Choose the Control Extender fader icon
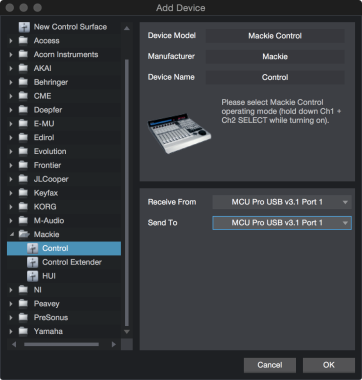 [x=32, y=262]
